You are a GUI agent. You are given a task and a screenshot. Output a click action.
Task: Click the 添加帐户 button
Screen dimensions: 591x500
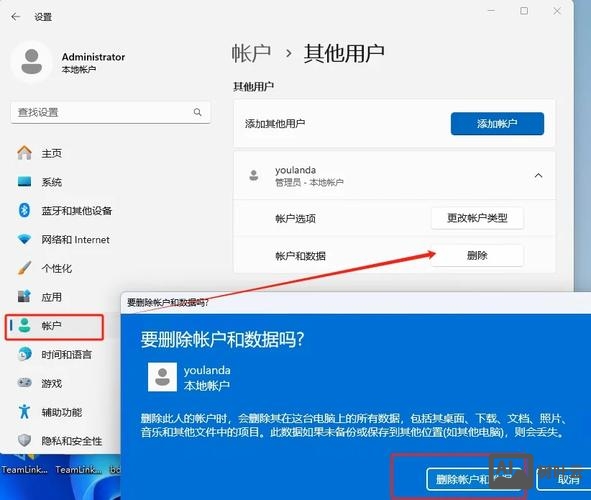(x=497, y=123)
